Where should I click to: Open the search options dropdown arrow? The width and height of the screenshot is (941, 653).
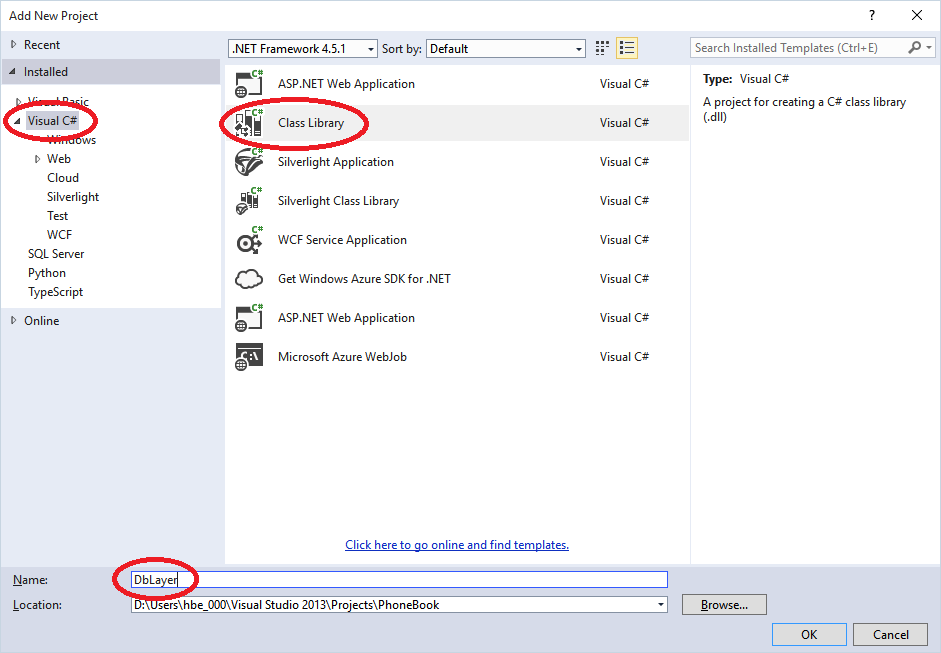point(929,47)
